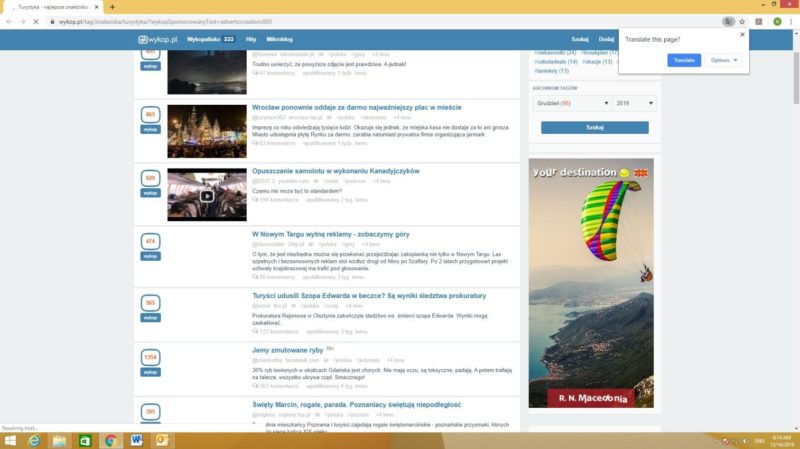Click wykop button under 474 votes
This screenshot has height=449, width=800.
(150, 256)
